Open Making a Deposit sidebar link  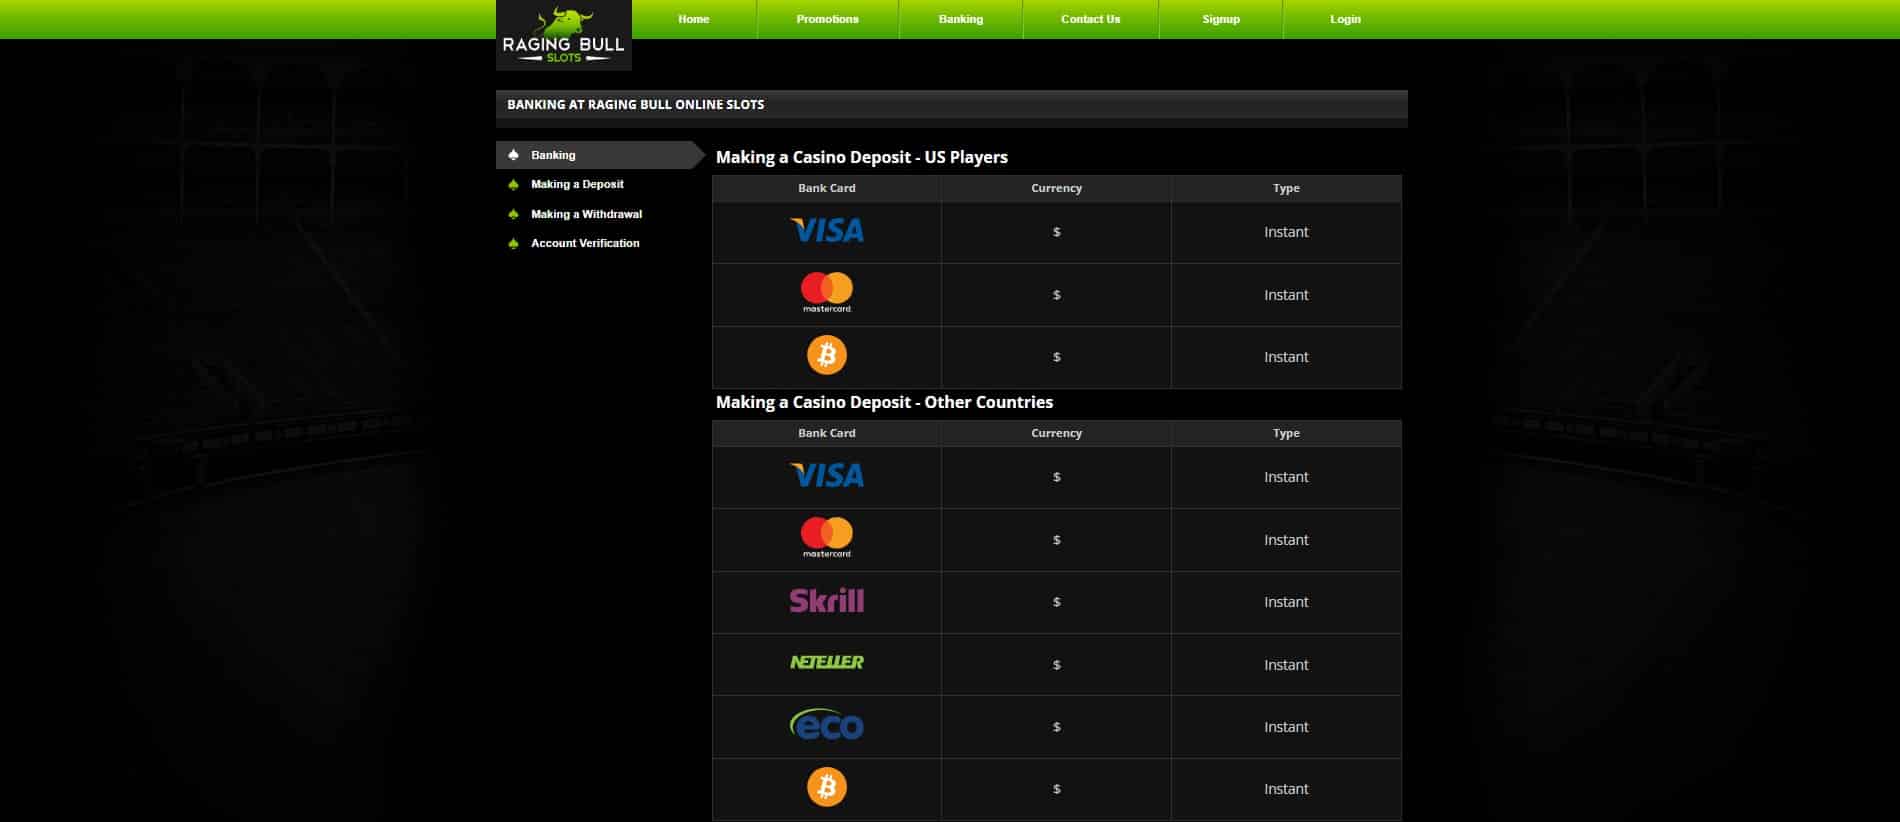click(x=577, y=184)
